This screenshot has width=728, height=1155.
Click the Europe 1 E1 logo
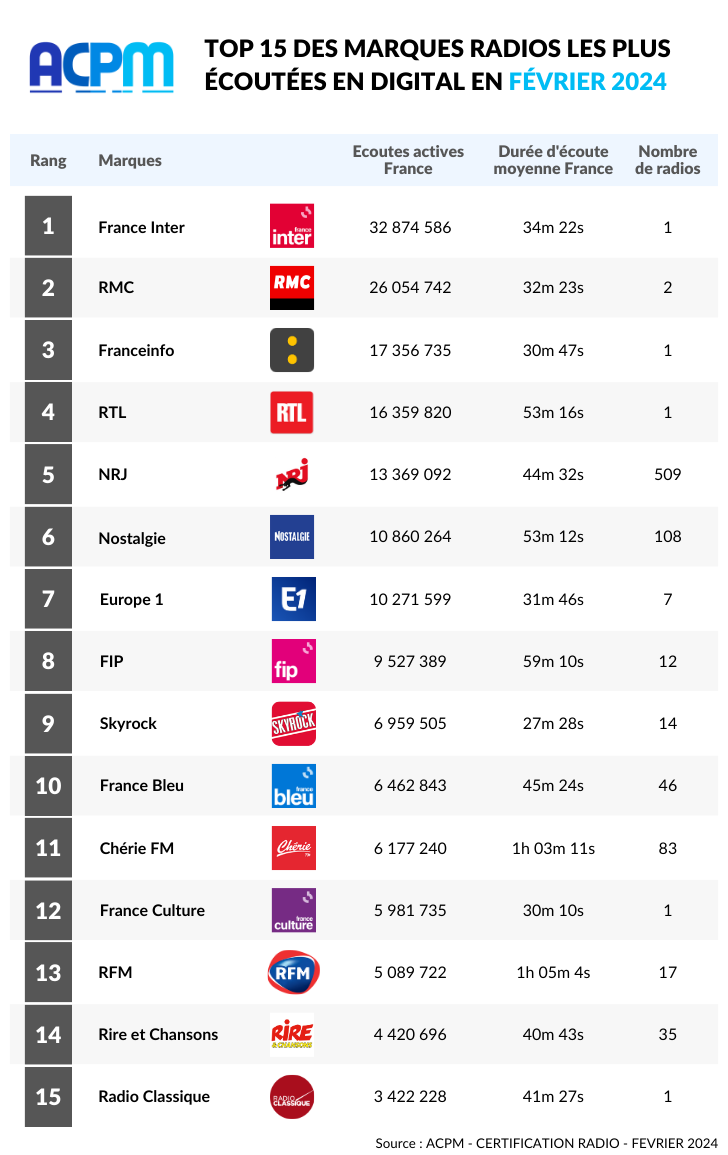pyautogui.click(x=294, y=599)
